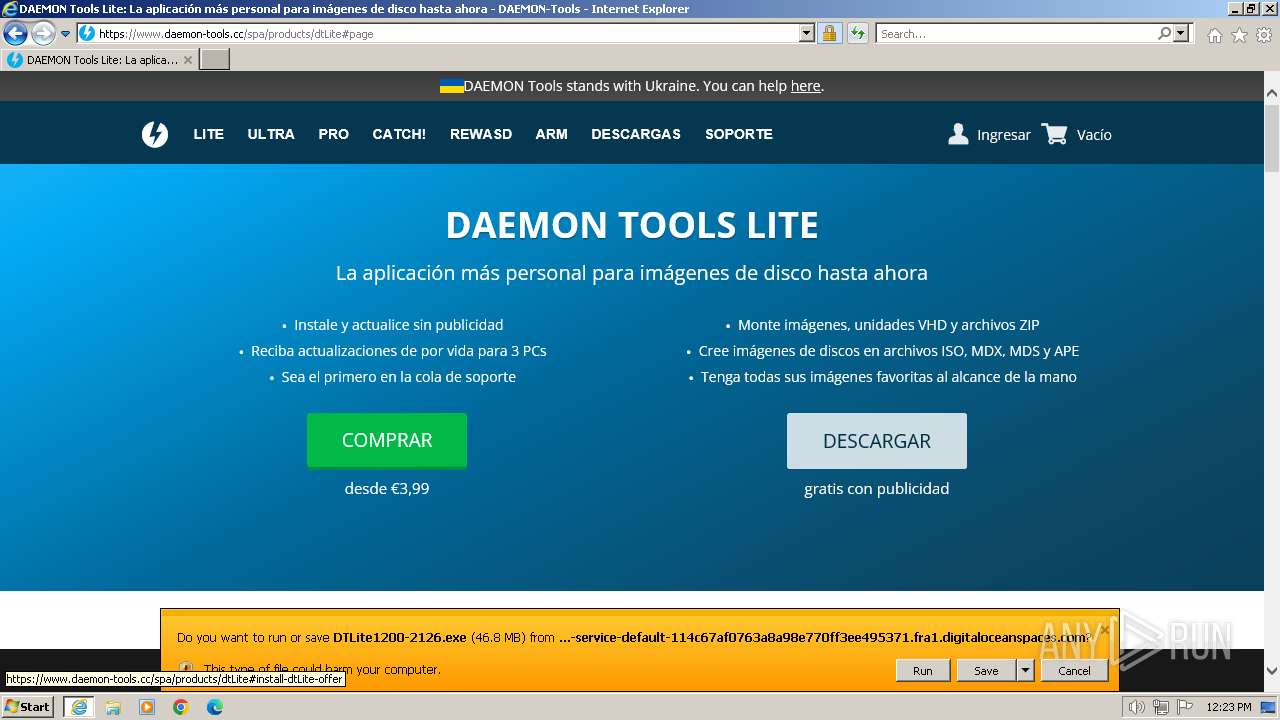
Task: Click 'Monte imágenes, unidades VHD y archivos ZIP'
Action: 889,325
